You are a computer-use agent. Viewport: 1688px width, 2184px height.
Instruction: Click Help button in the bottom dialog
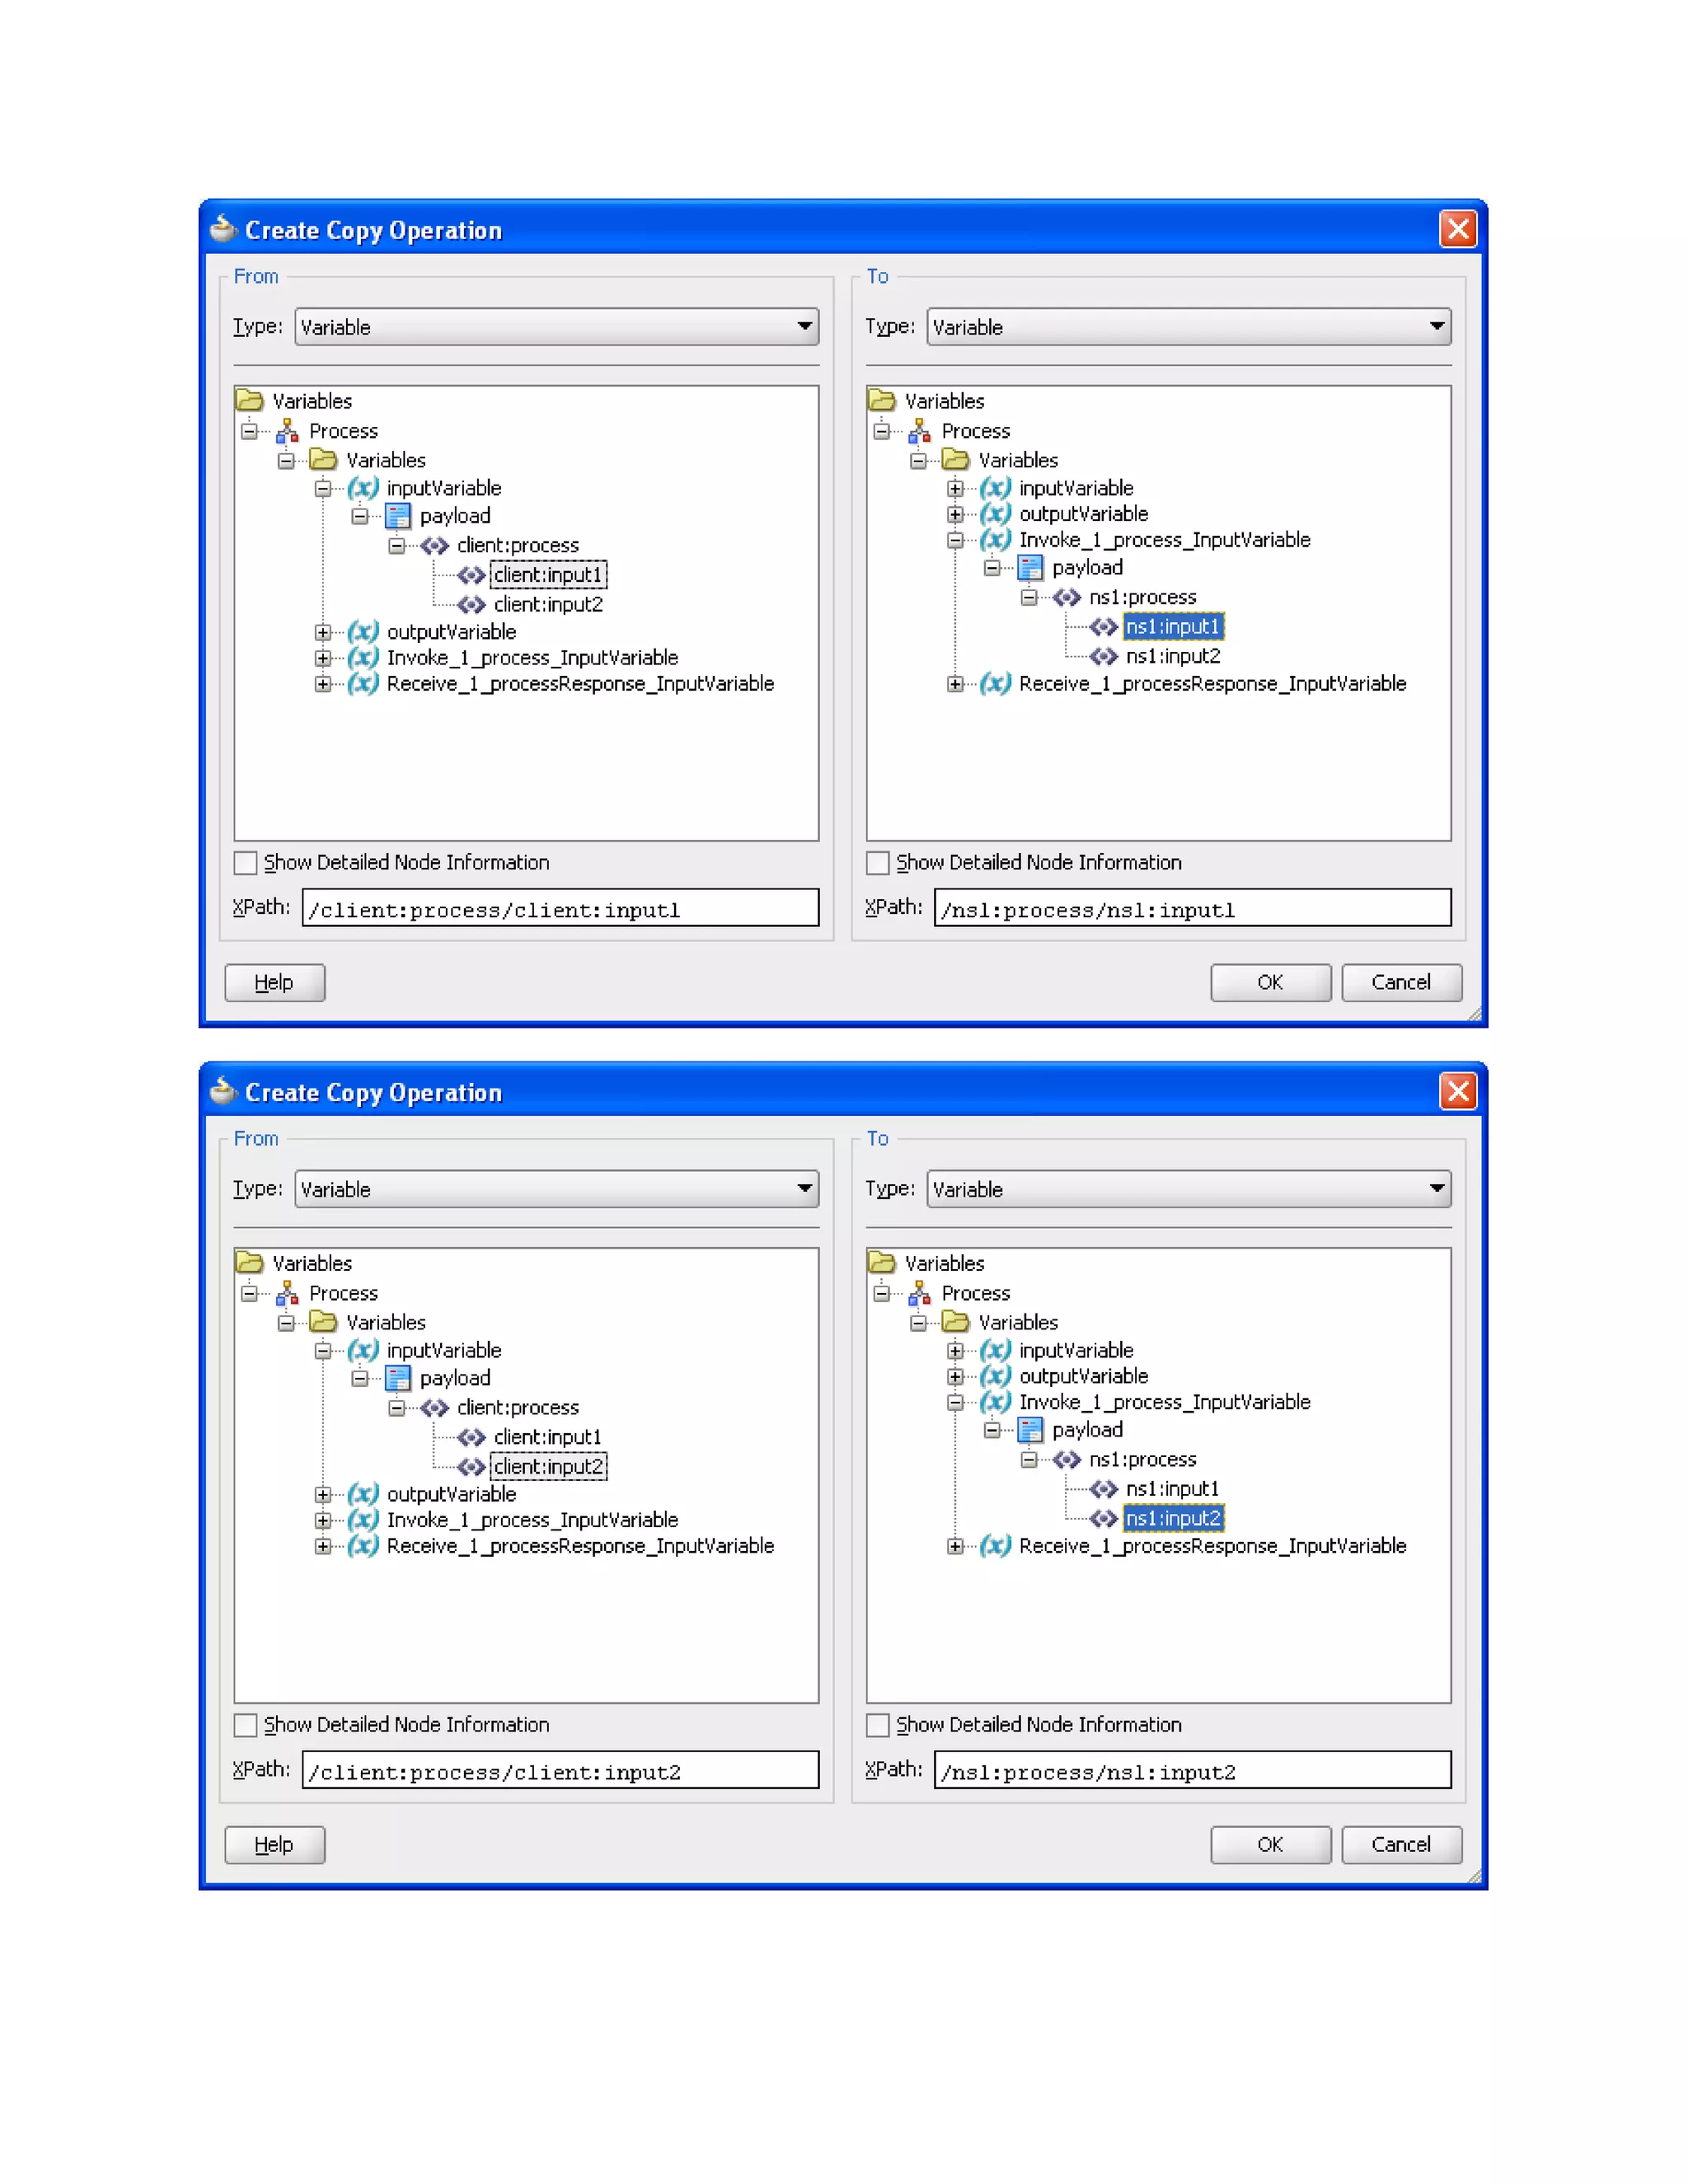(274, 1845)
